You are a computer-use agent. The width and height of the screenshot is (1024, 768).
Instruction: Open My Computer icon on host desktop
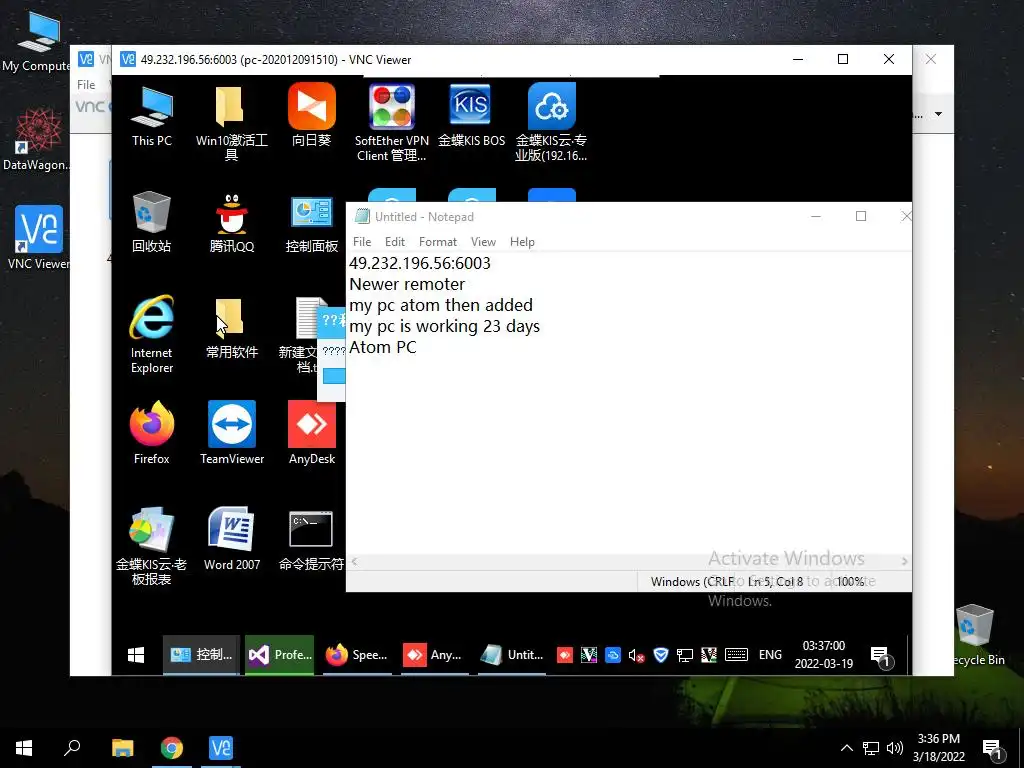37,42
